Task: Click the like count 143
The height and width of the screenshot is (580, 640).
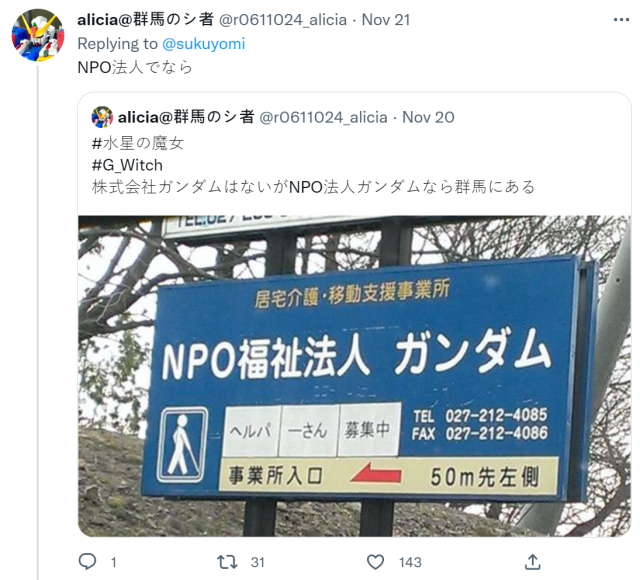Action: [x=410, y=562]
